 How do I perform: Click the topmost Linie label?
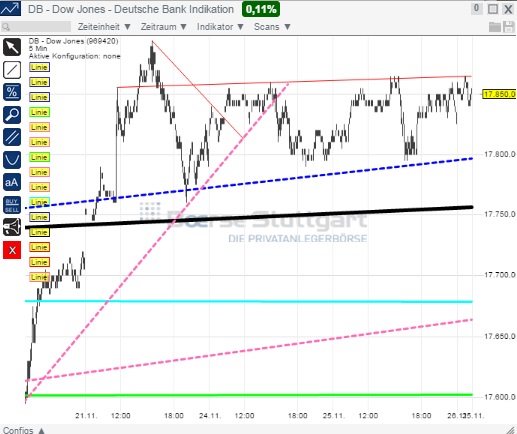pos(39,67)
